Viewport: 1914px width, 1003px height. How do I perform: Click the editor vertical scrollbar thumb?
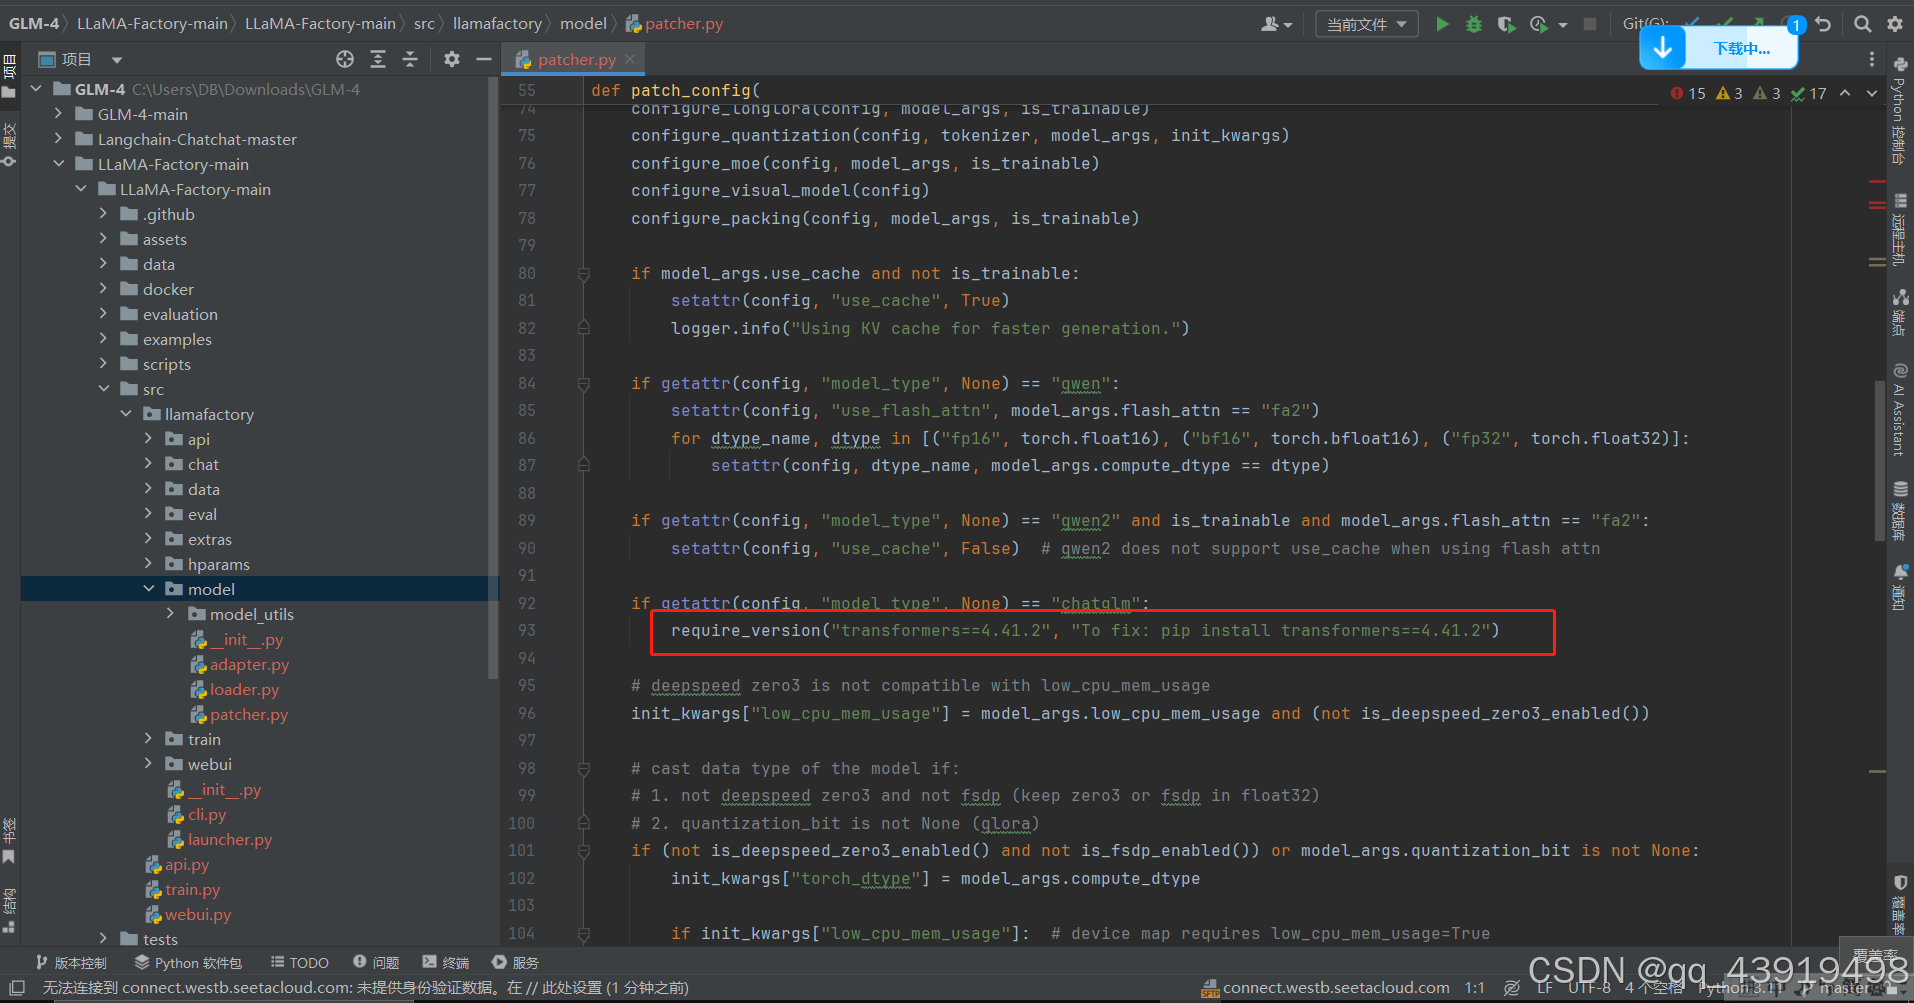tap(1880, 460)
